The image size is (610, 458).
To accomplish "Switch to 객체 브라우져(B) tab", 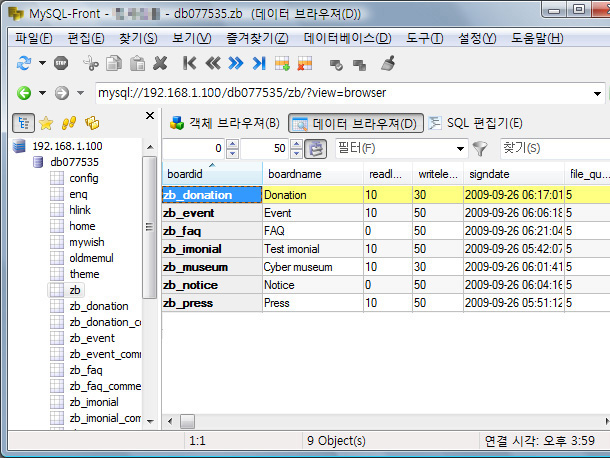I will [224, 123].
